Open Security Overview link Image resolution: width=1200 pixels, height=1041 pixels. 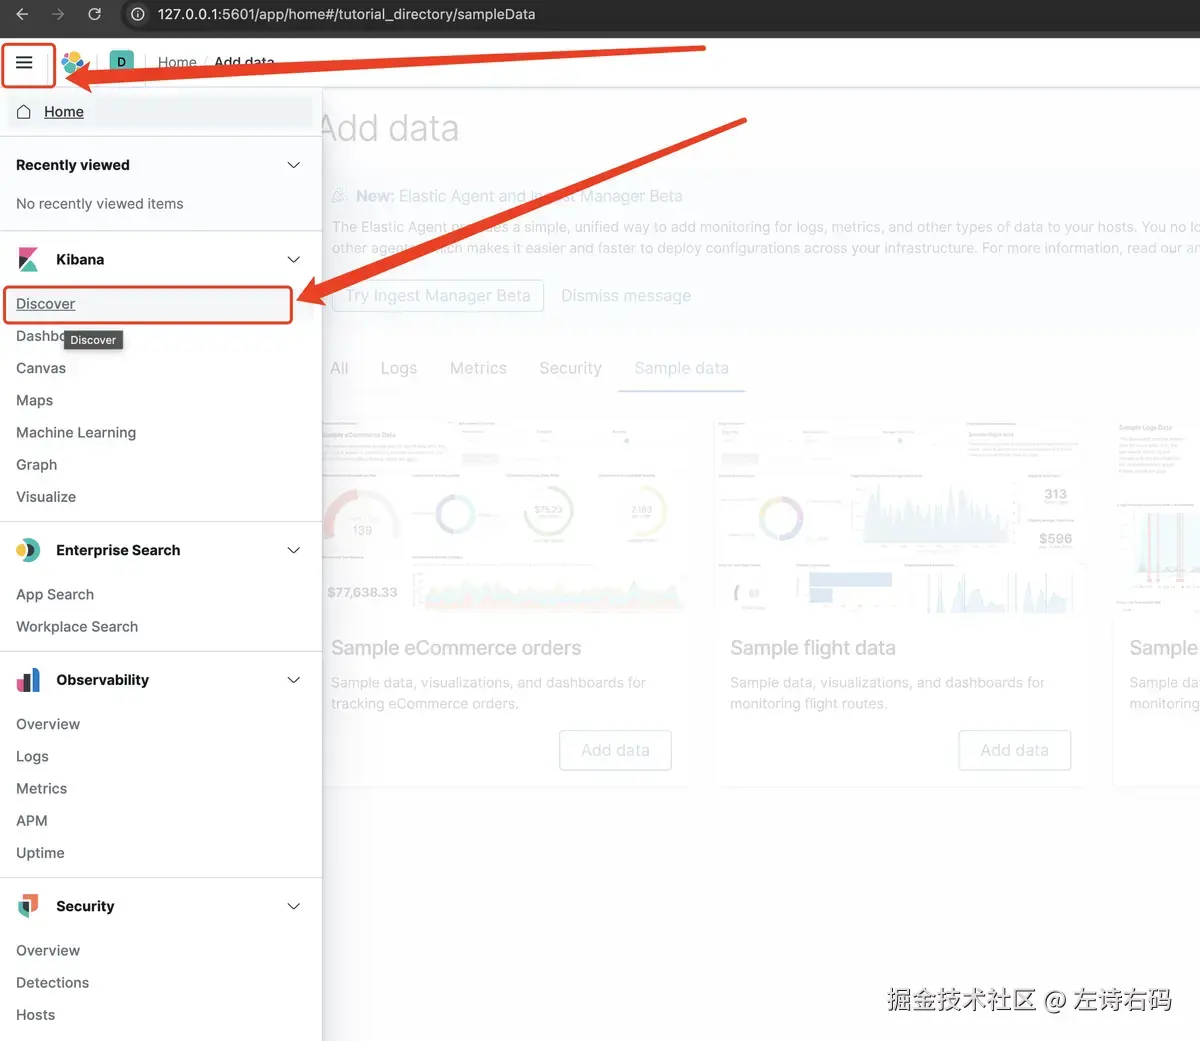tap(48, 951)
